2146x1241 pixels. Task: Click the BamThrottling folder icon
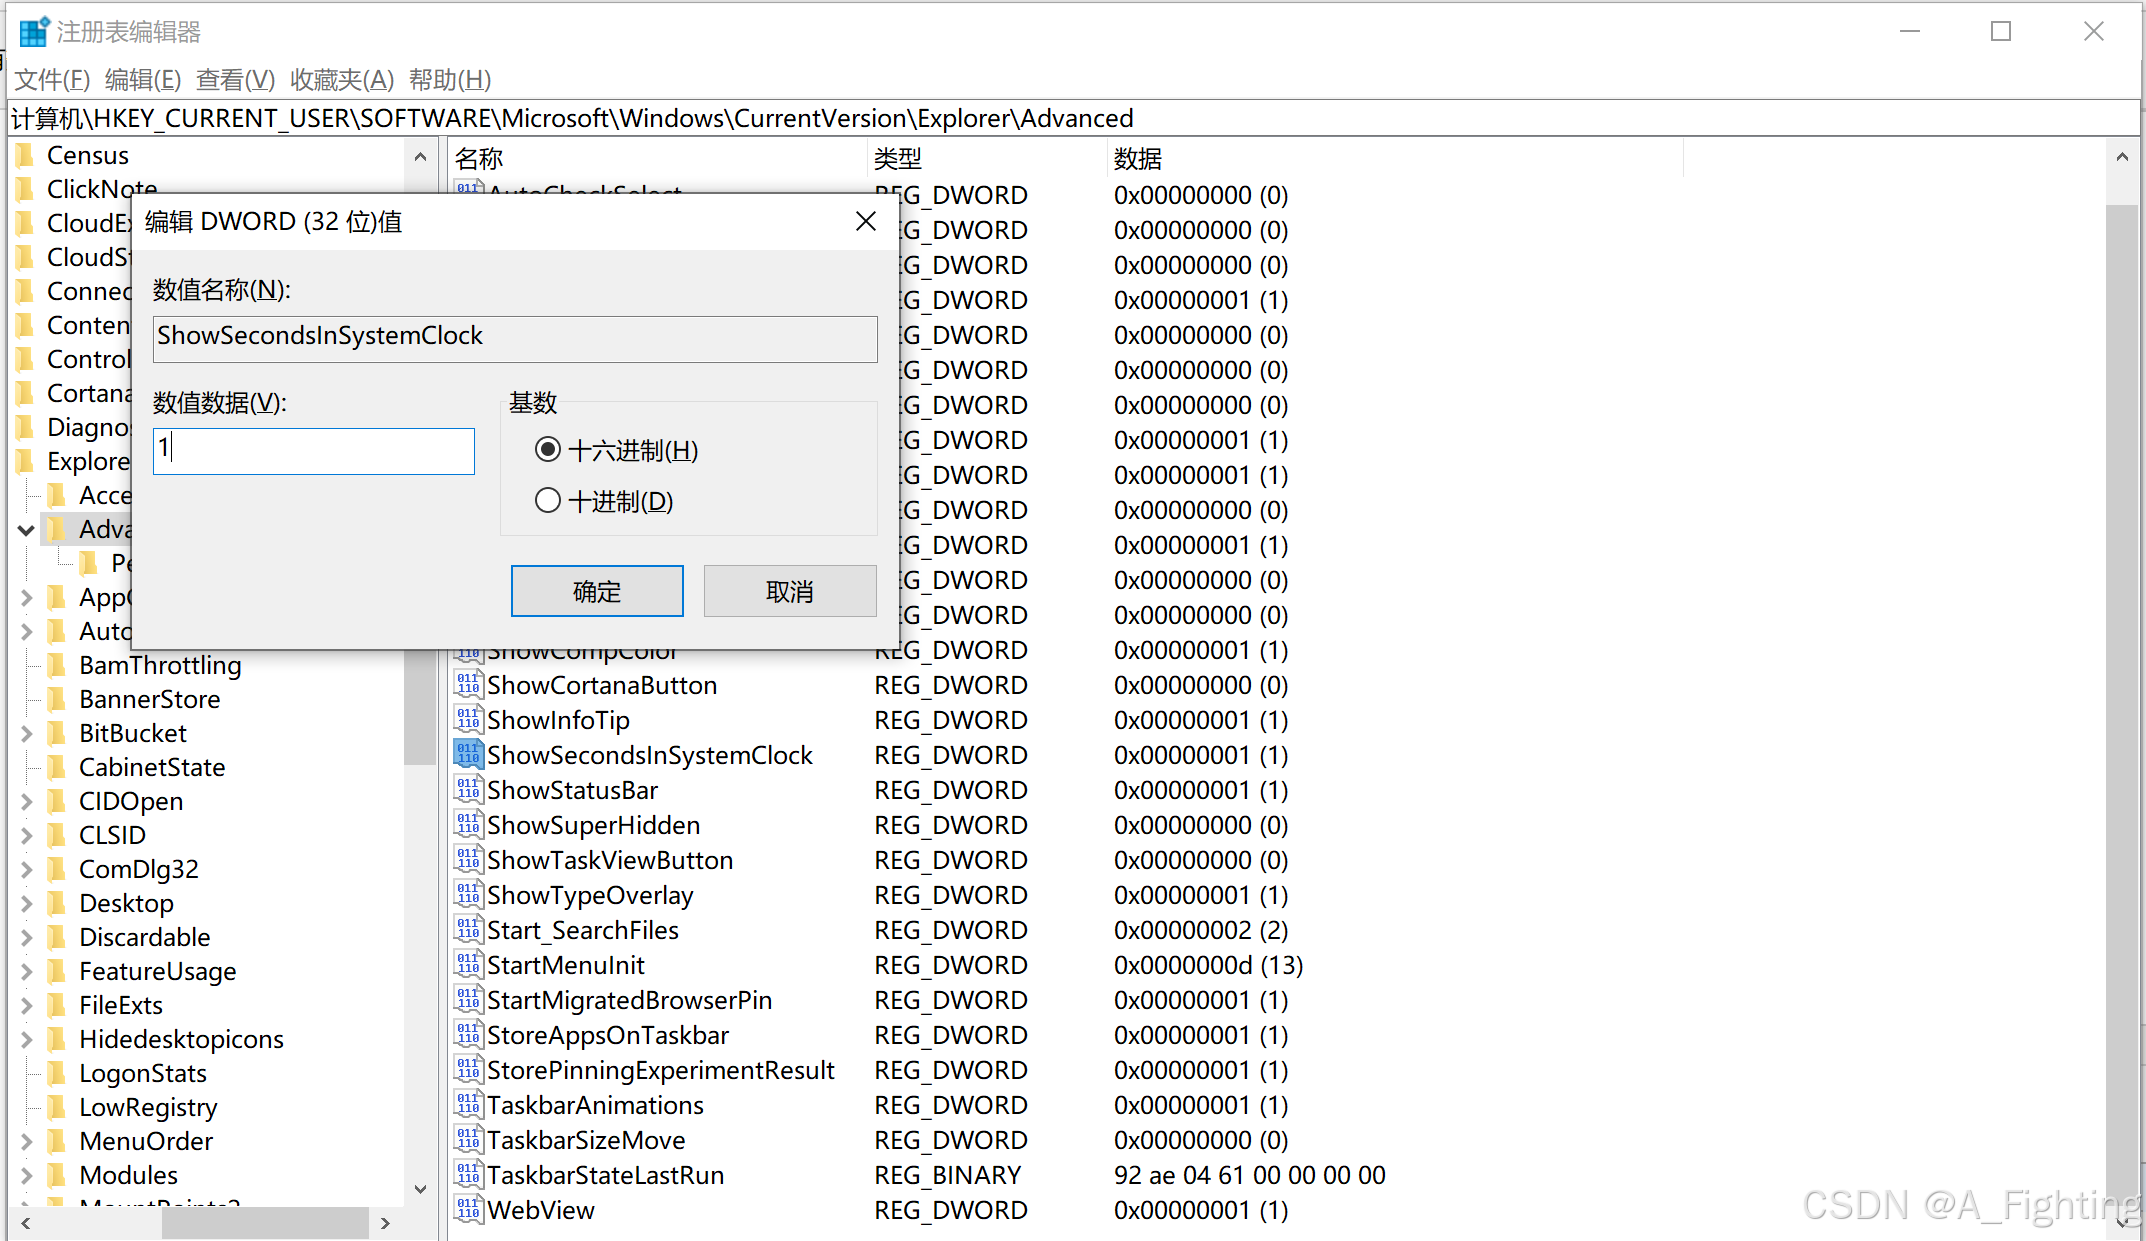pos(58,665)
